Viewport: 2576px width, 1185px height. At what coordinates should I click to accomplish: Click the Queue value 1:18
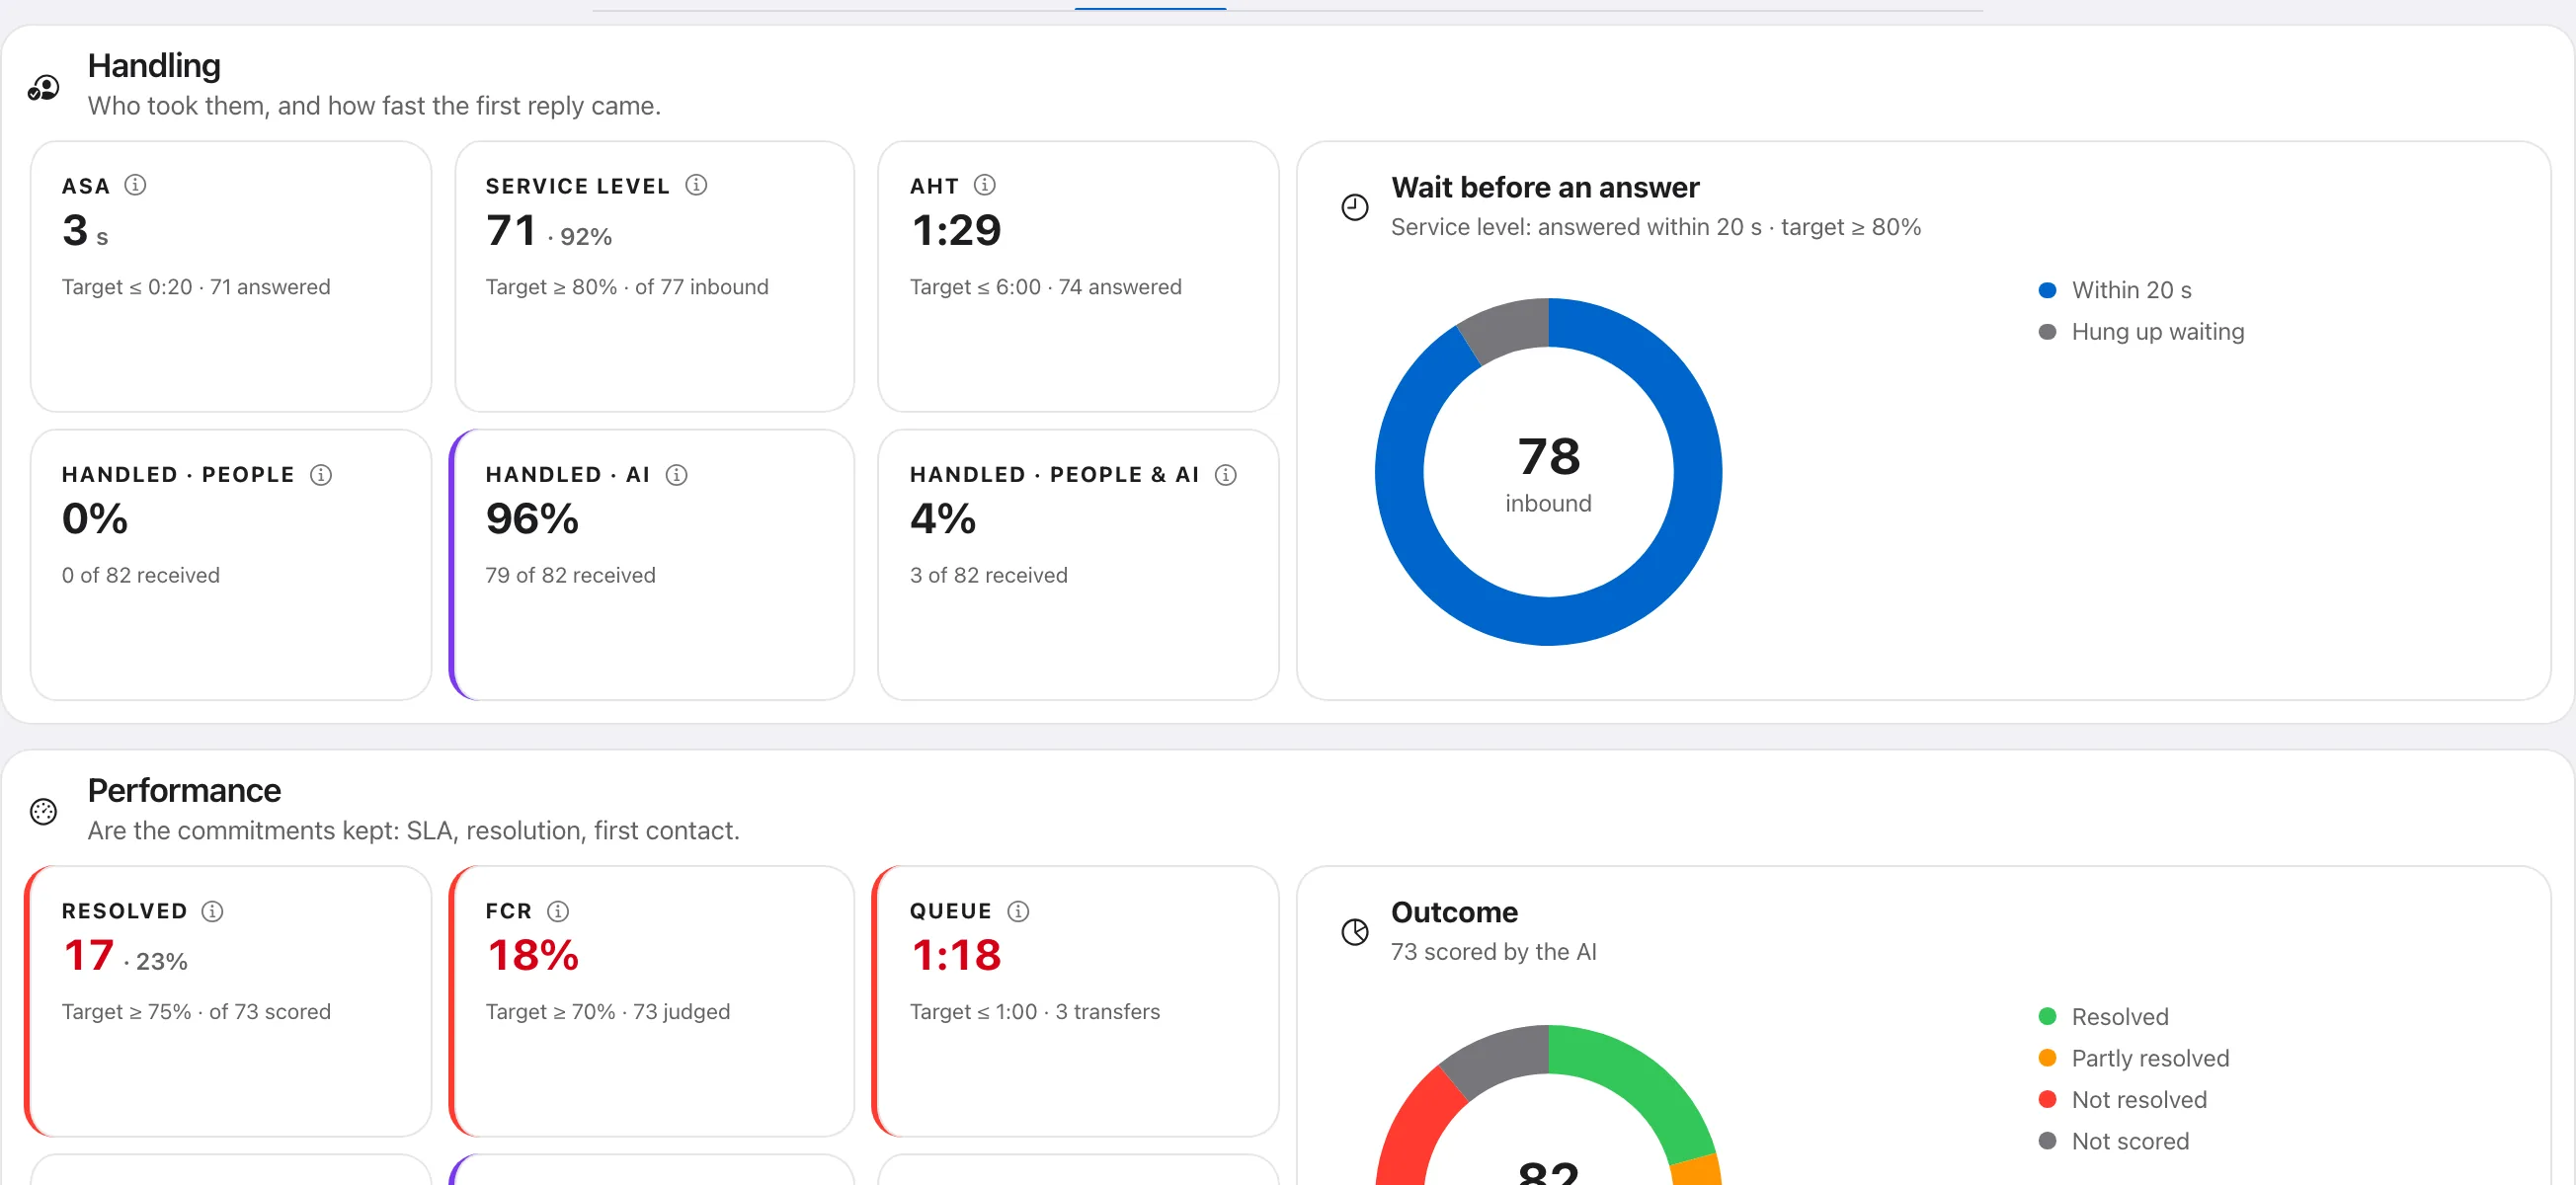955,955
